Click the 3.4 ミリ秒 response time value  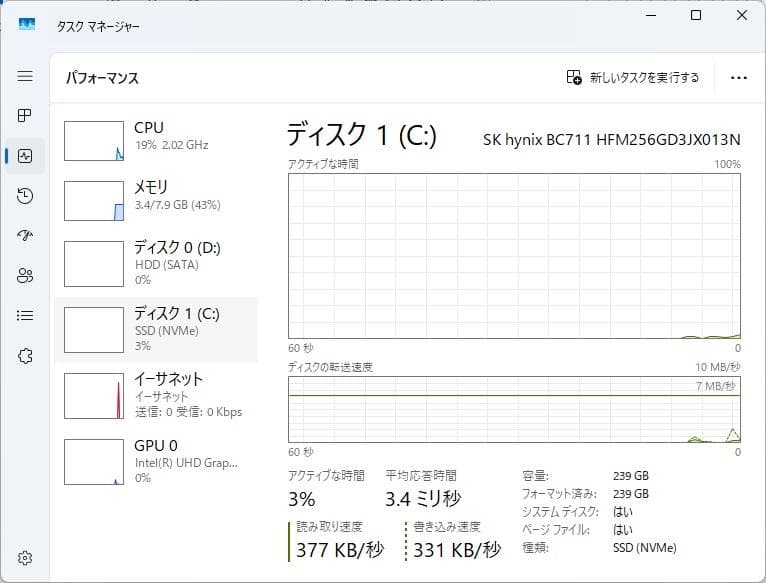click(423, 498)
